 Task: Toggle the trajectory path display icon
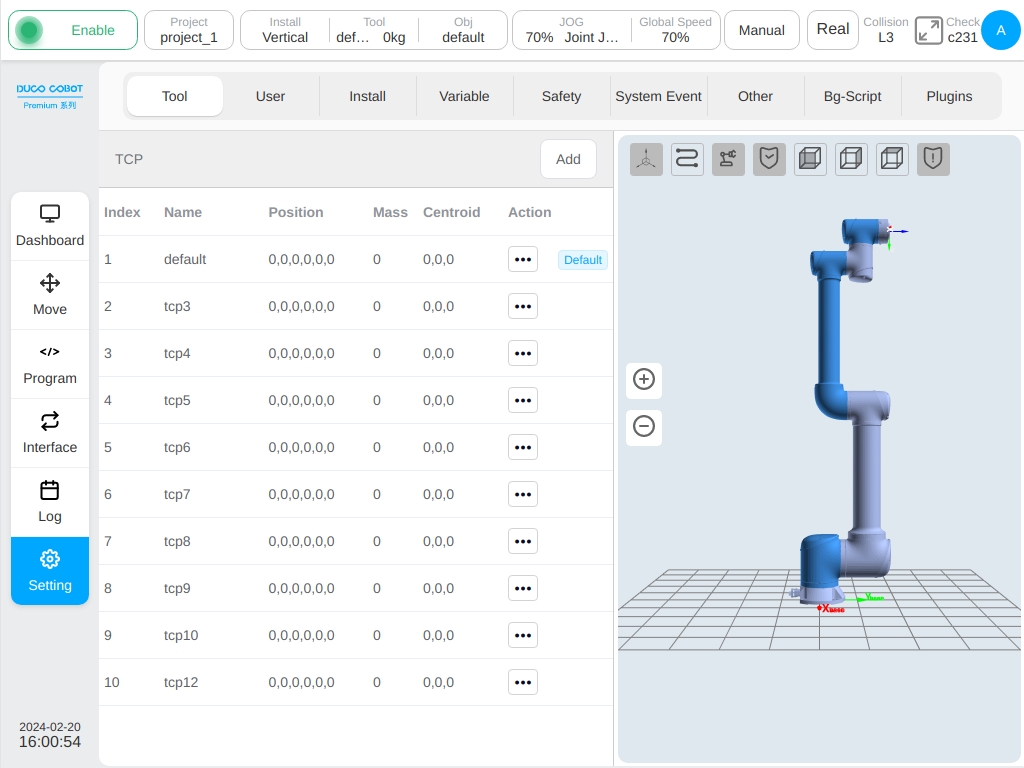(x=687, y=159)
